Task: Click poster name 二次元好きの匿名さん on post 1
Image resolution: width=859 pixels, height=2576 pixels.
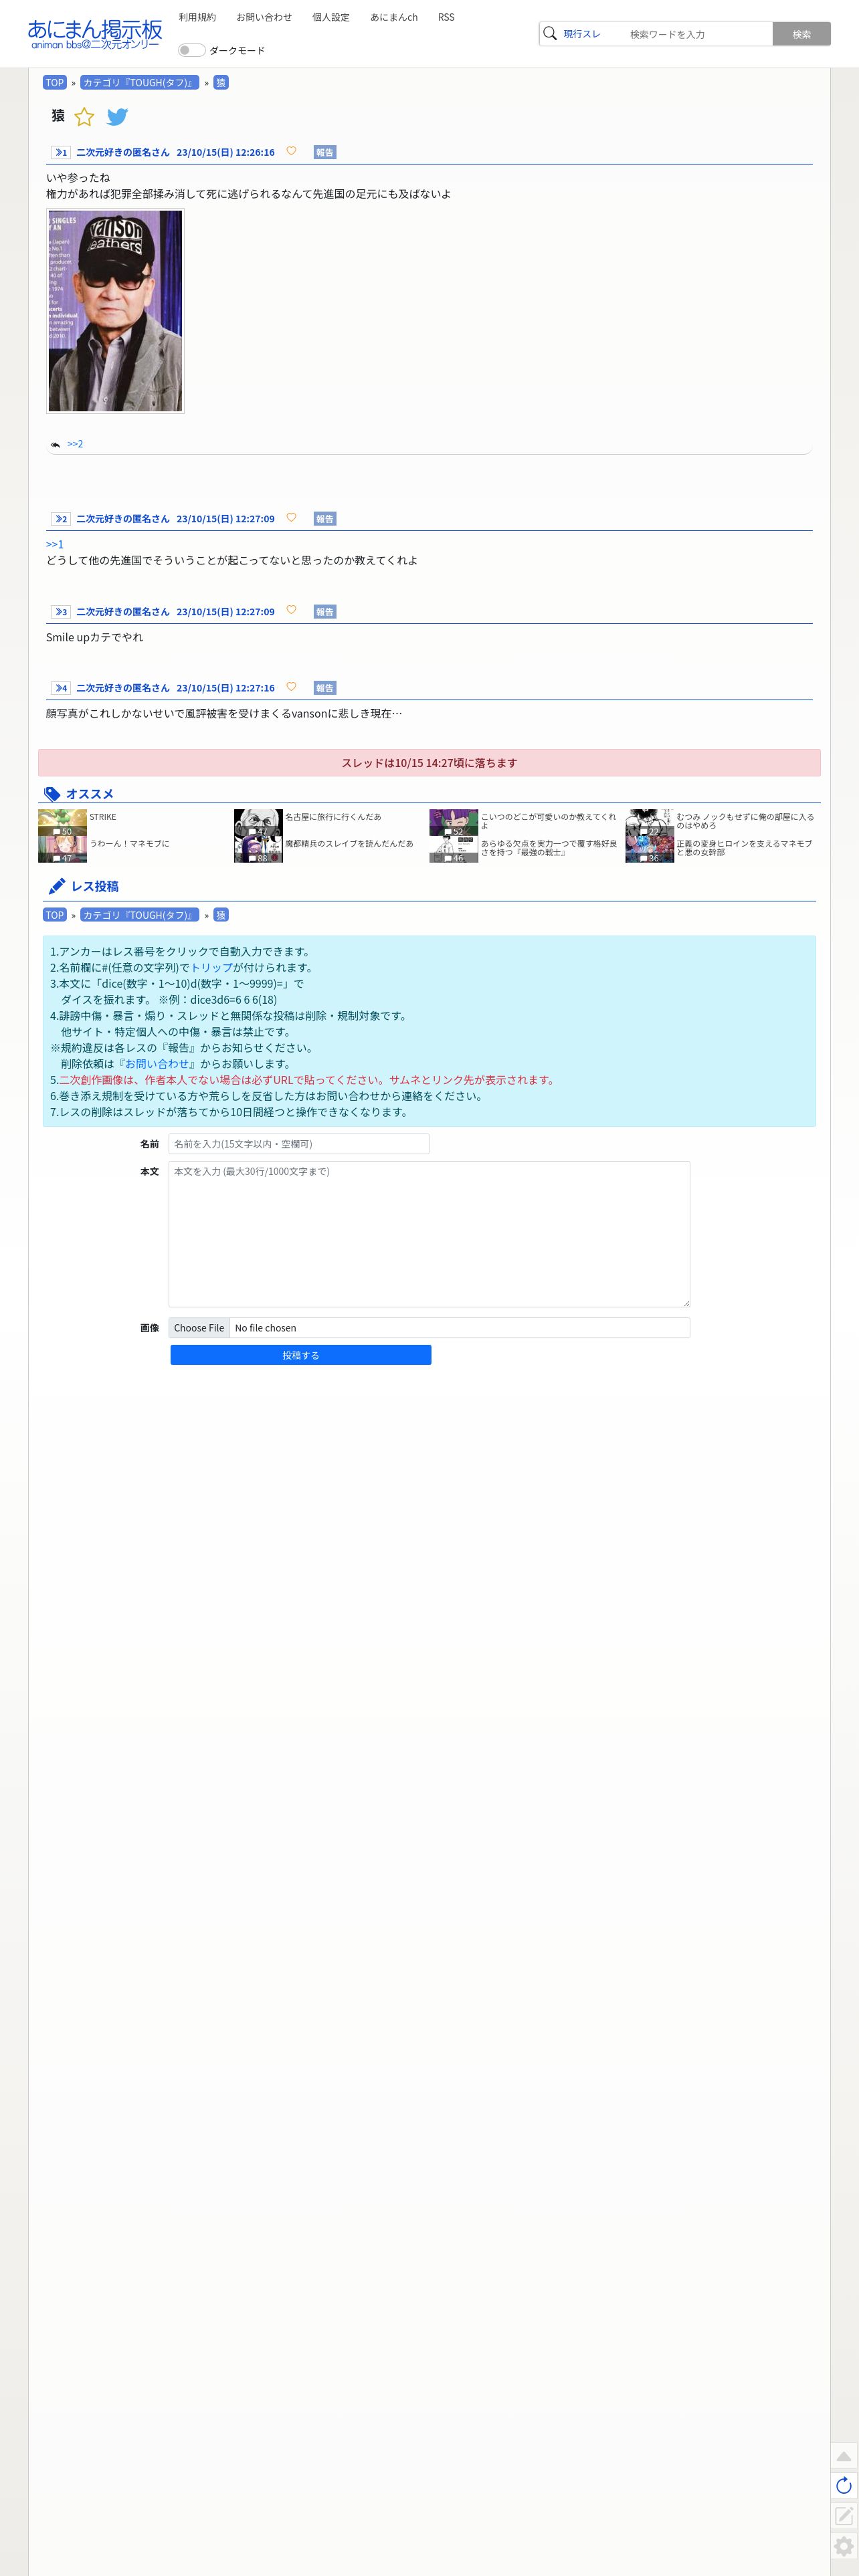Action: (x=123, y=153)
